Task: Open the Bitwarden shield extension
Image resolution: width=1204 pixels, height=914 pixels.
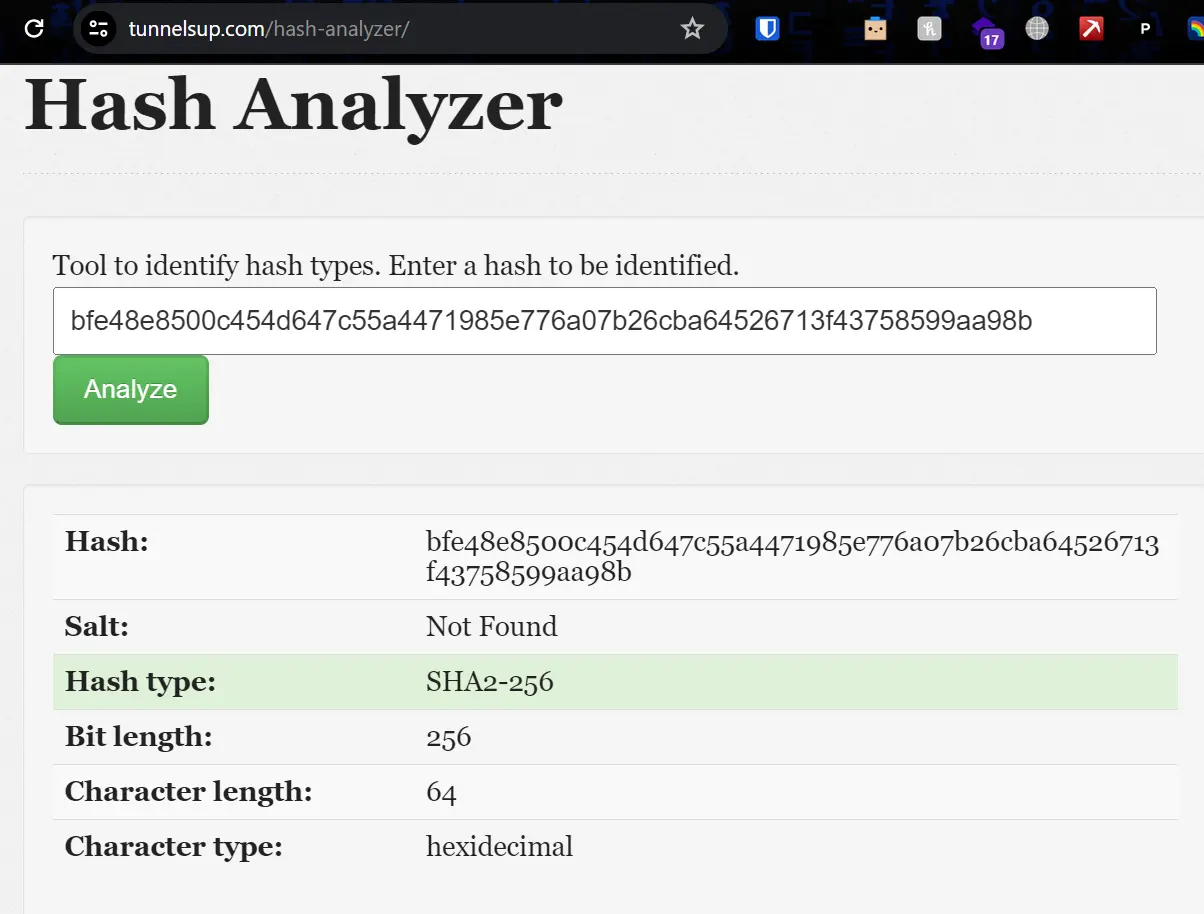Action: point(766,29)
